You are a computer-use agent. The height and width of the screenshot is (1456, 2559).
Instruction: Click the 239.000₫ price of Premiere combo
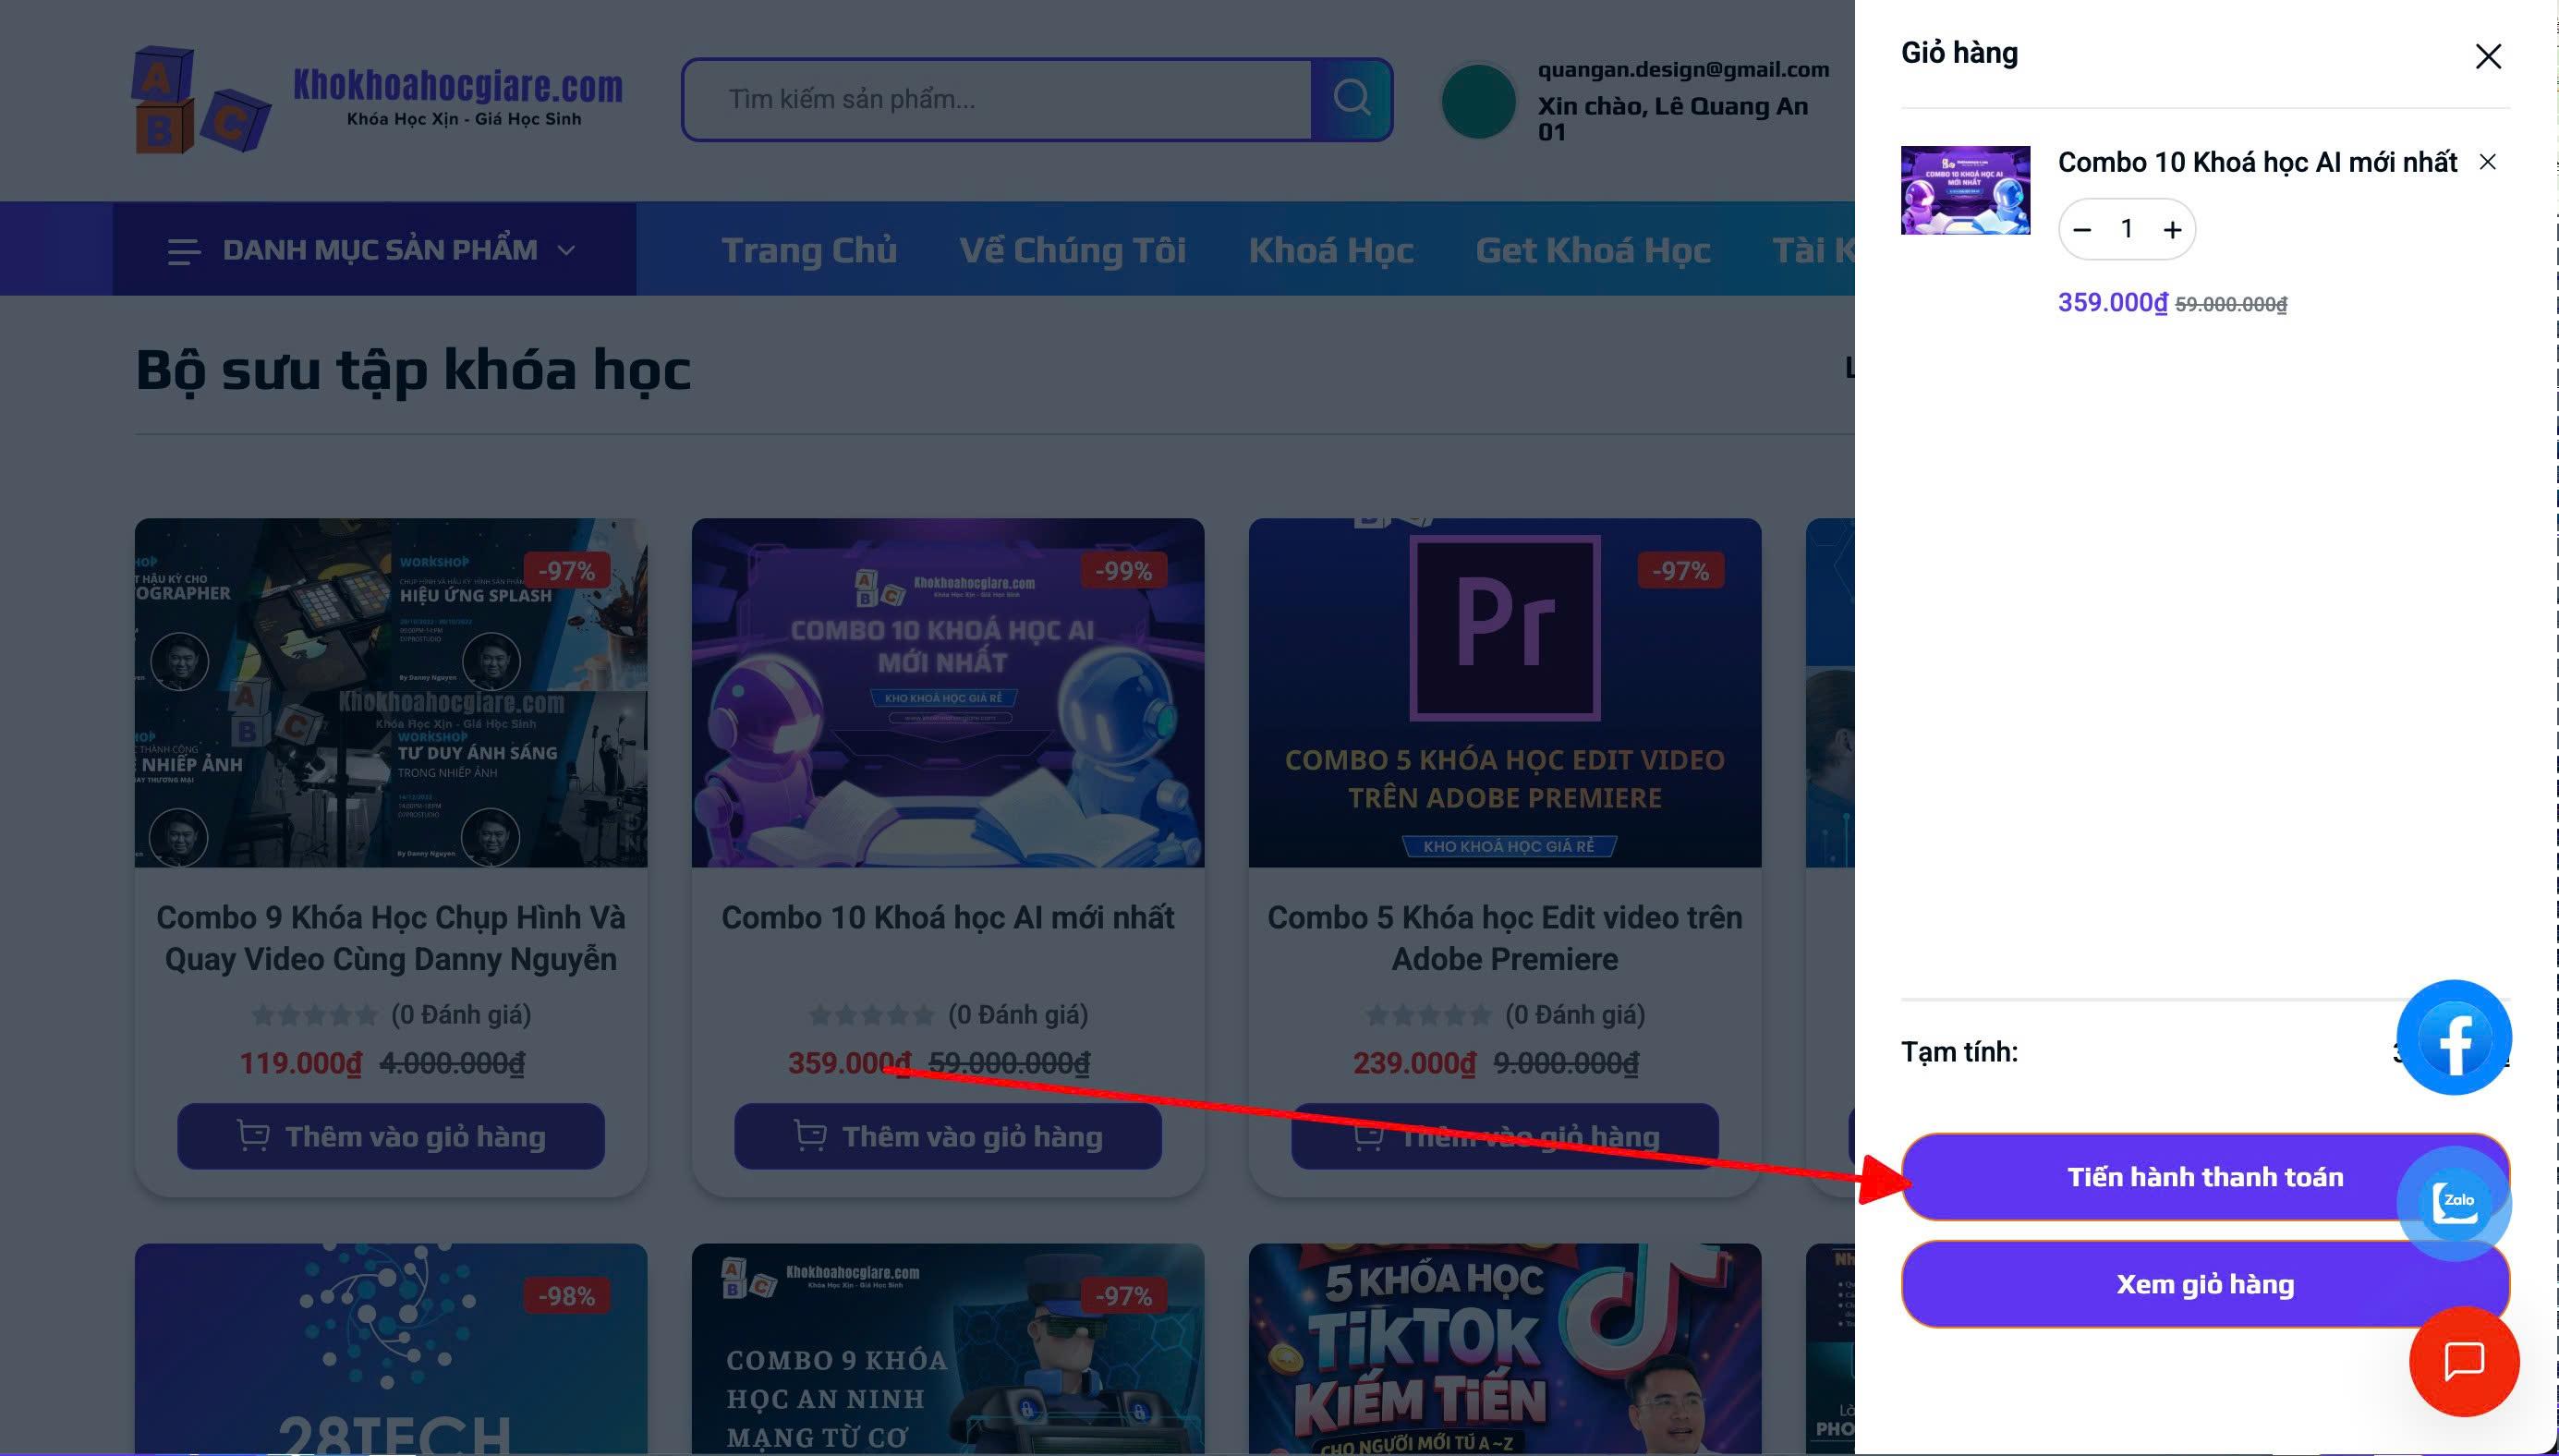(x=1414, y=1063)
